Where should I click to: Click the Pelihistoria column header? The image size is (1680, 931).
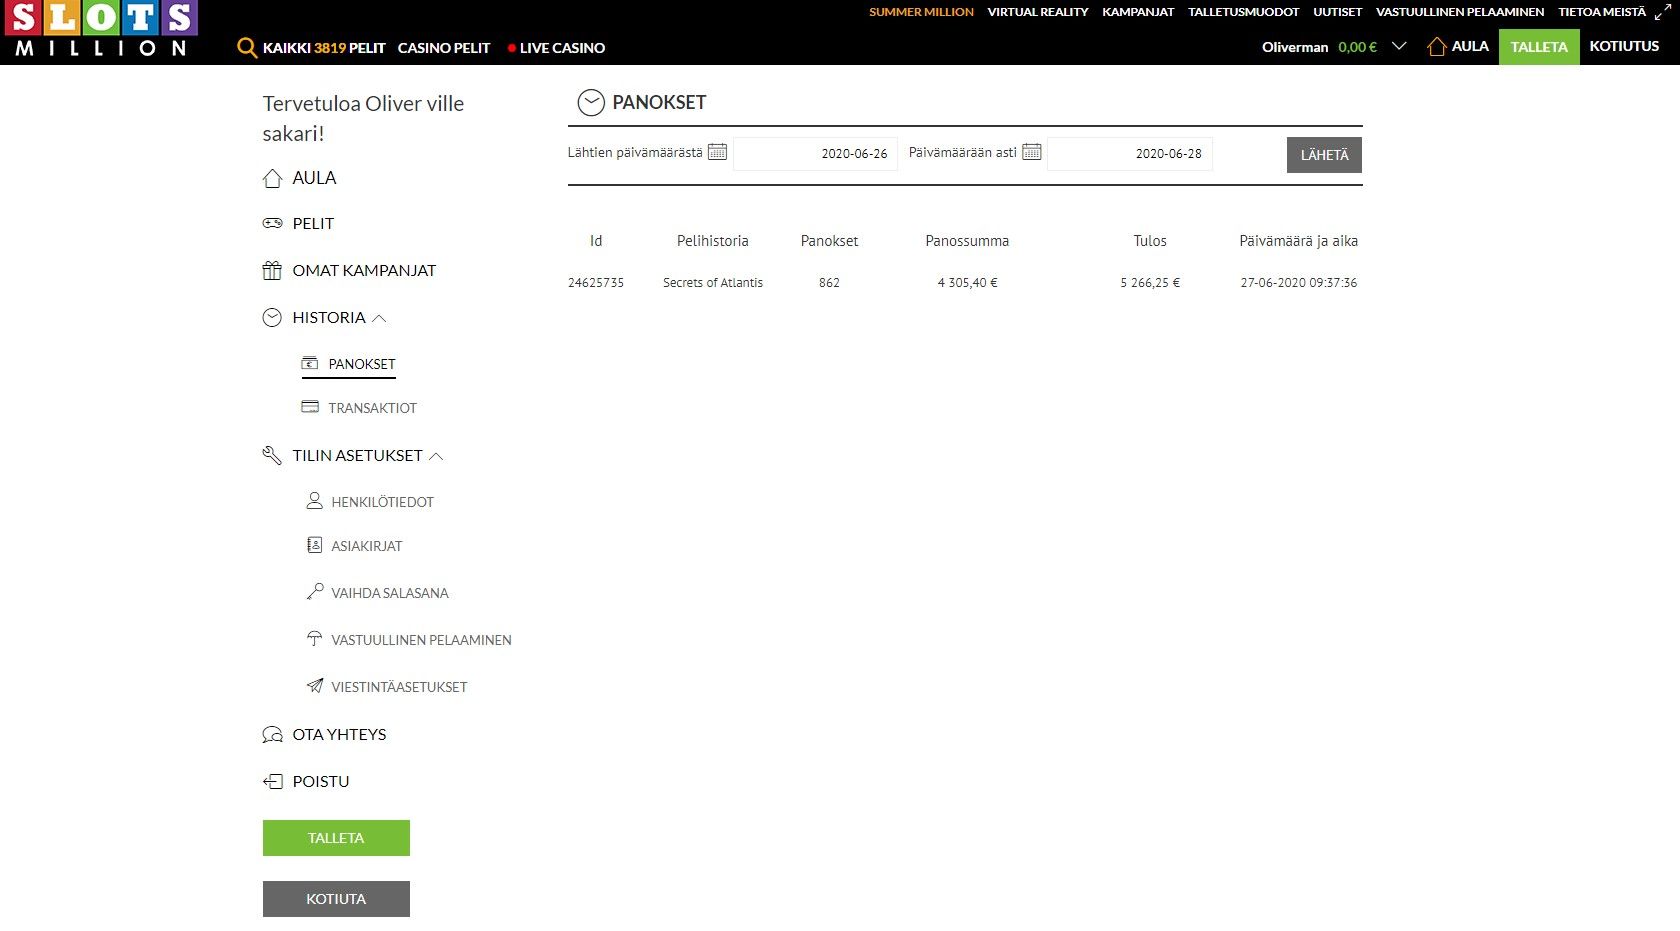(x=712, y=241)
